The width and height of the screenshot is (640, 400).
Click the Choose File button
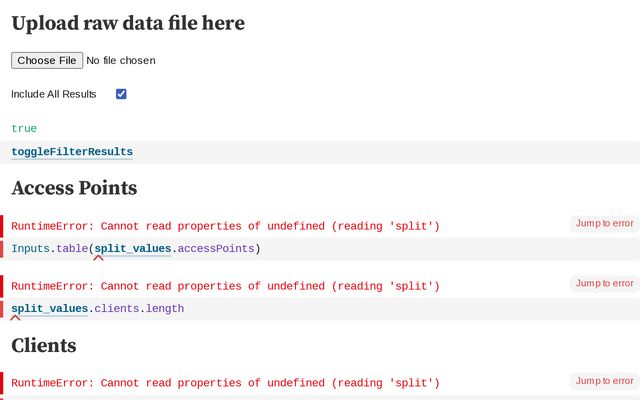point(47,60)
